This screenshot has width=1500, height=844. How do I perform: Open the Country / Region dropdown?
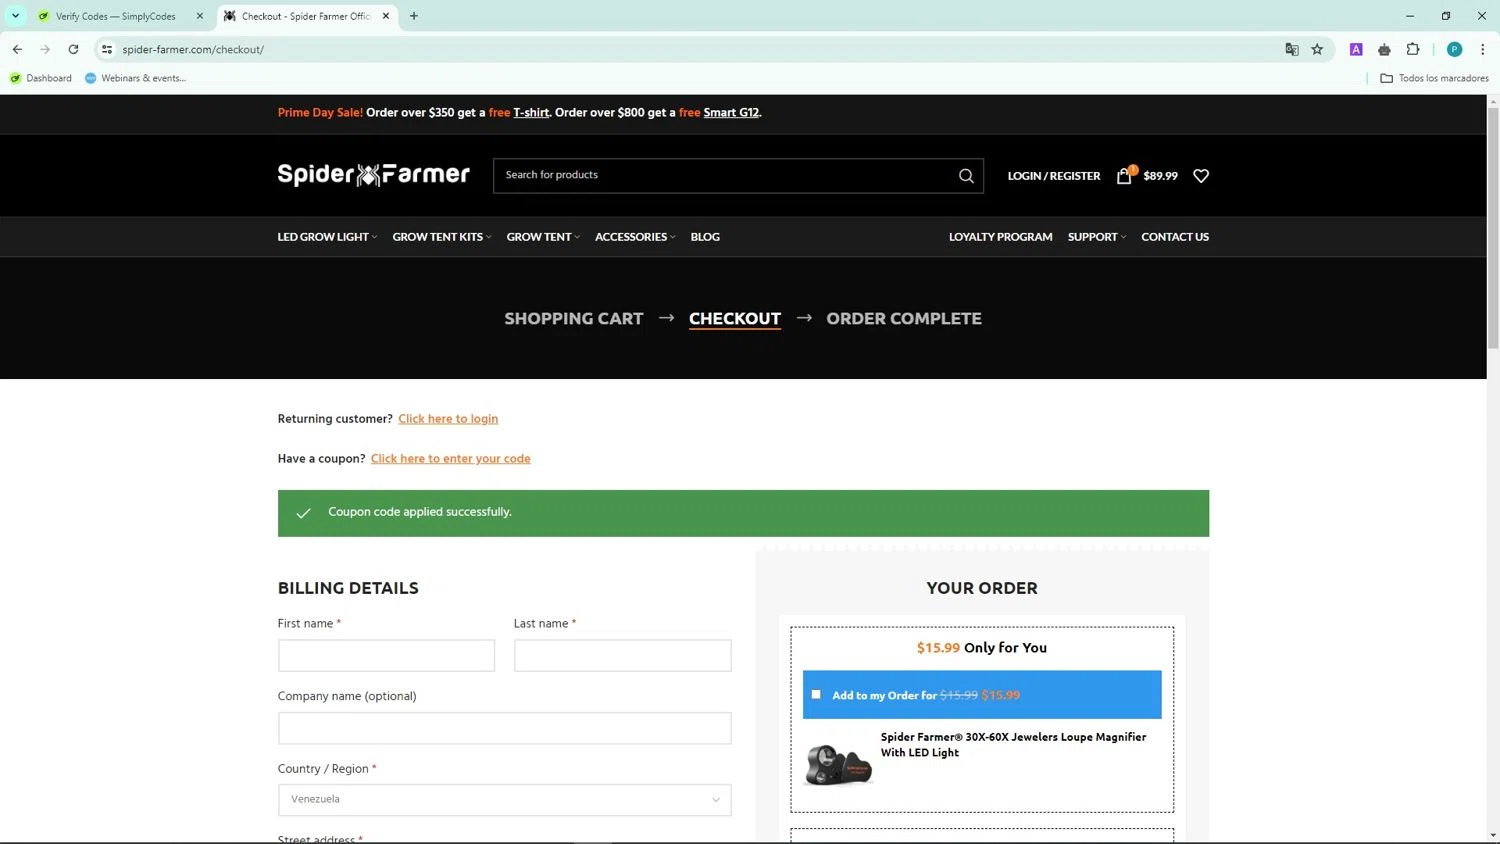504,800
